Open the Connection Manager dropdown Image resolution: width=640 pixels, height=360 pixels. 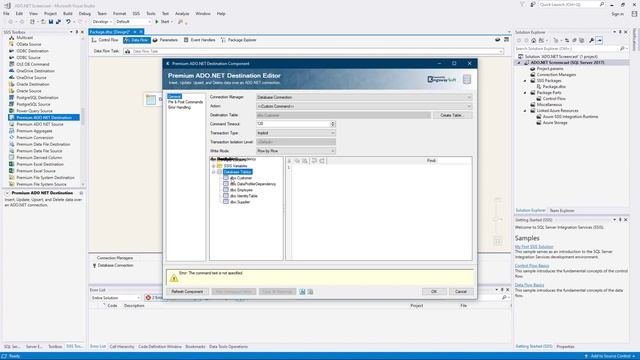coord(469,97)
